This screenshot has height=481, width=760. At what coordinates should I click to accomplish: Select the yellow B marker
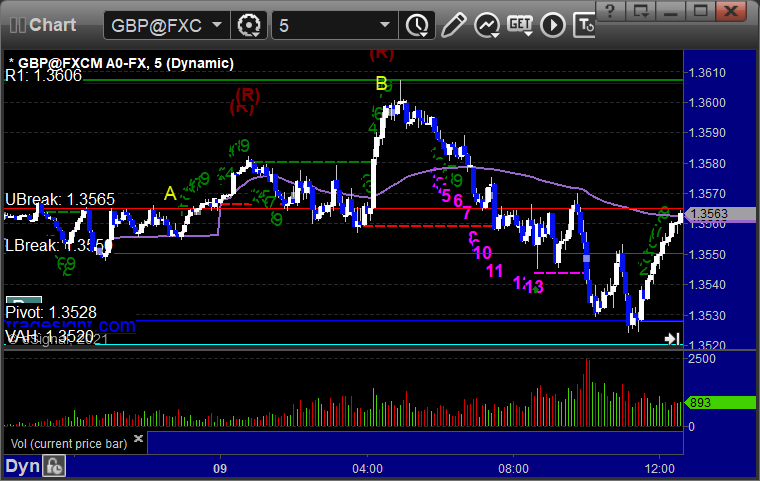pos(381,84)
